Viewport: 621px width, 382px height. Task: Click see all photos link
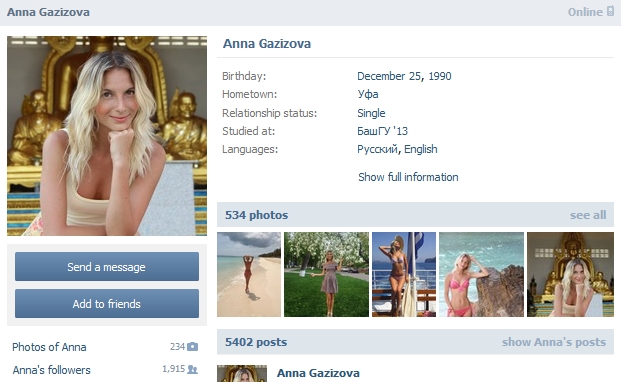coord(588,215)
